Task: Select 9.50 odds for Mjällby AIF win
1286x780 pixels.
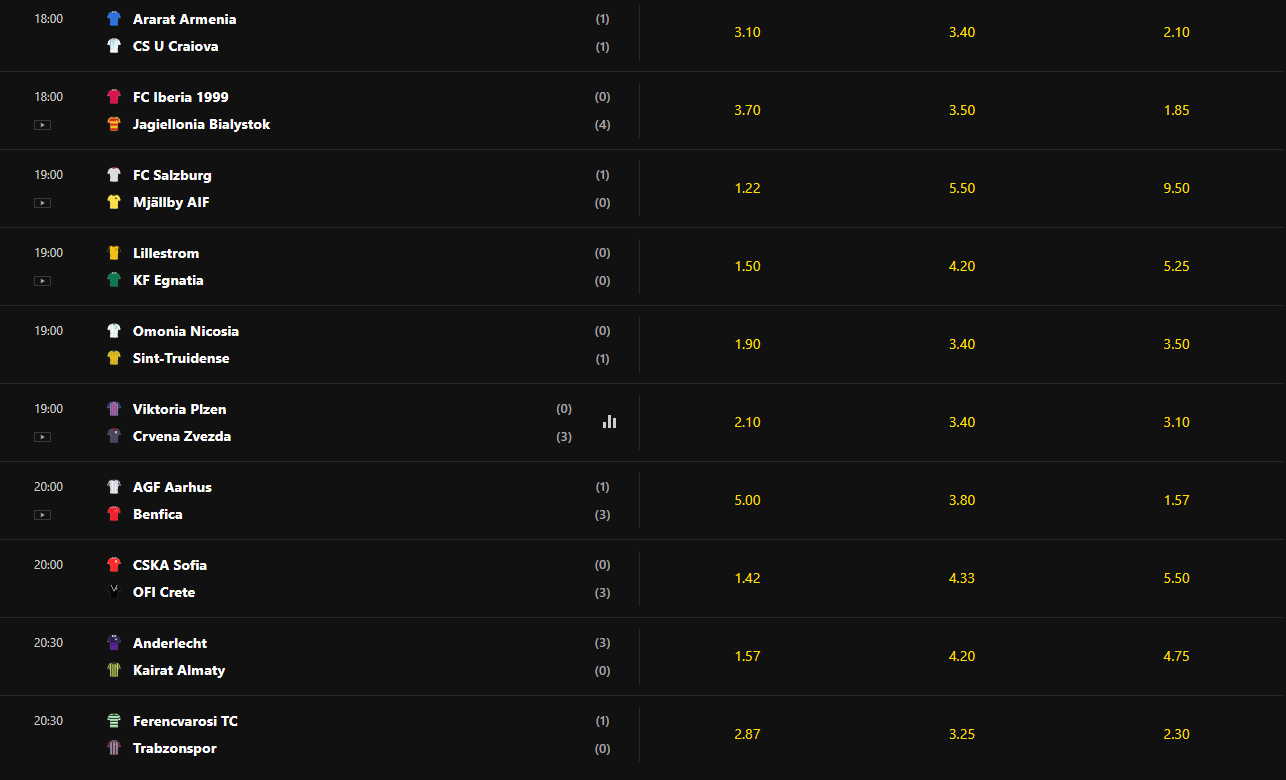Action: 1177,188
